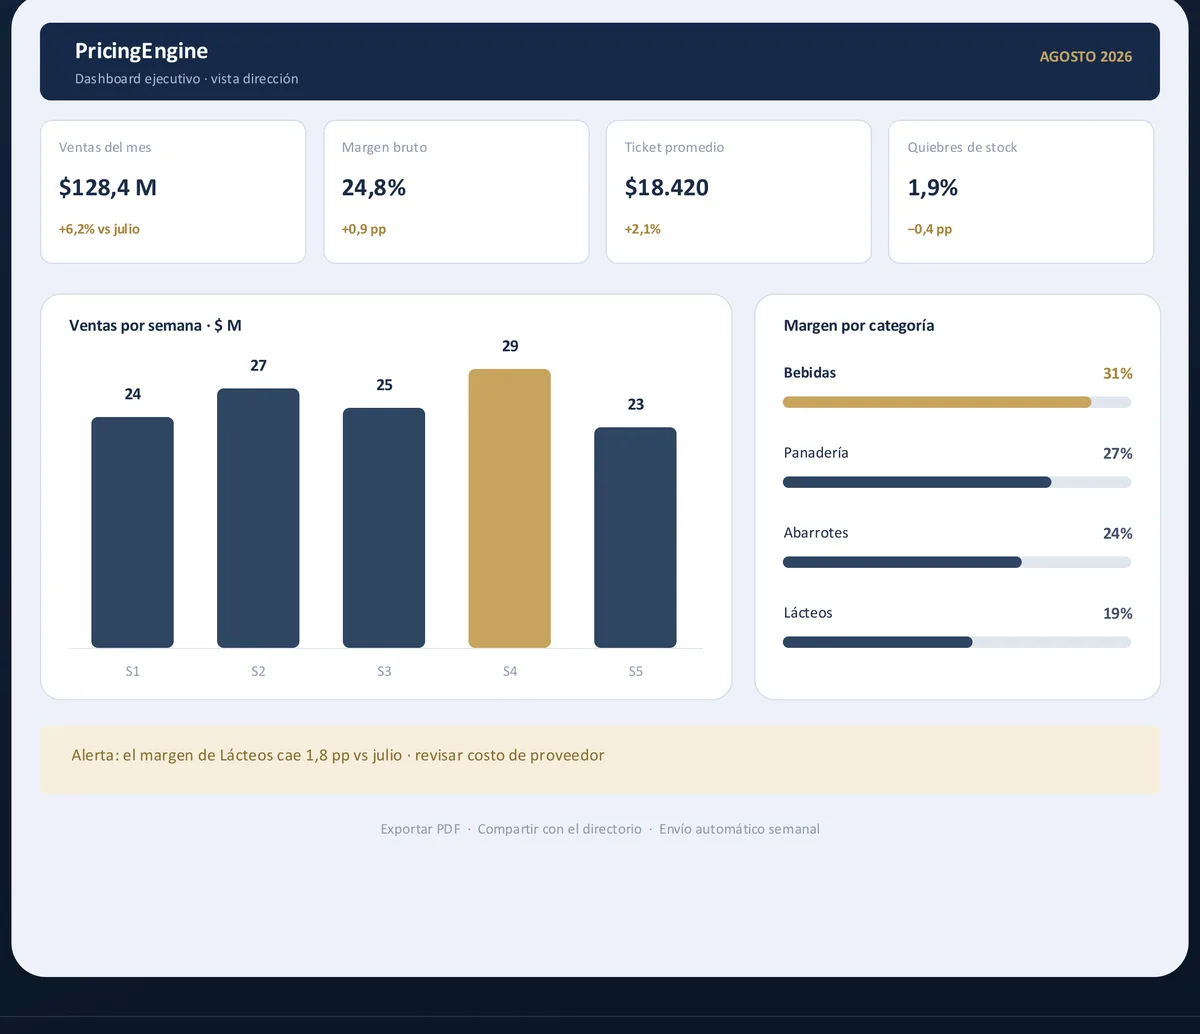Click the S4 axis label
The height and width of the screenshot is (1034, 1200).
510,672
